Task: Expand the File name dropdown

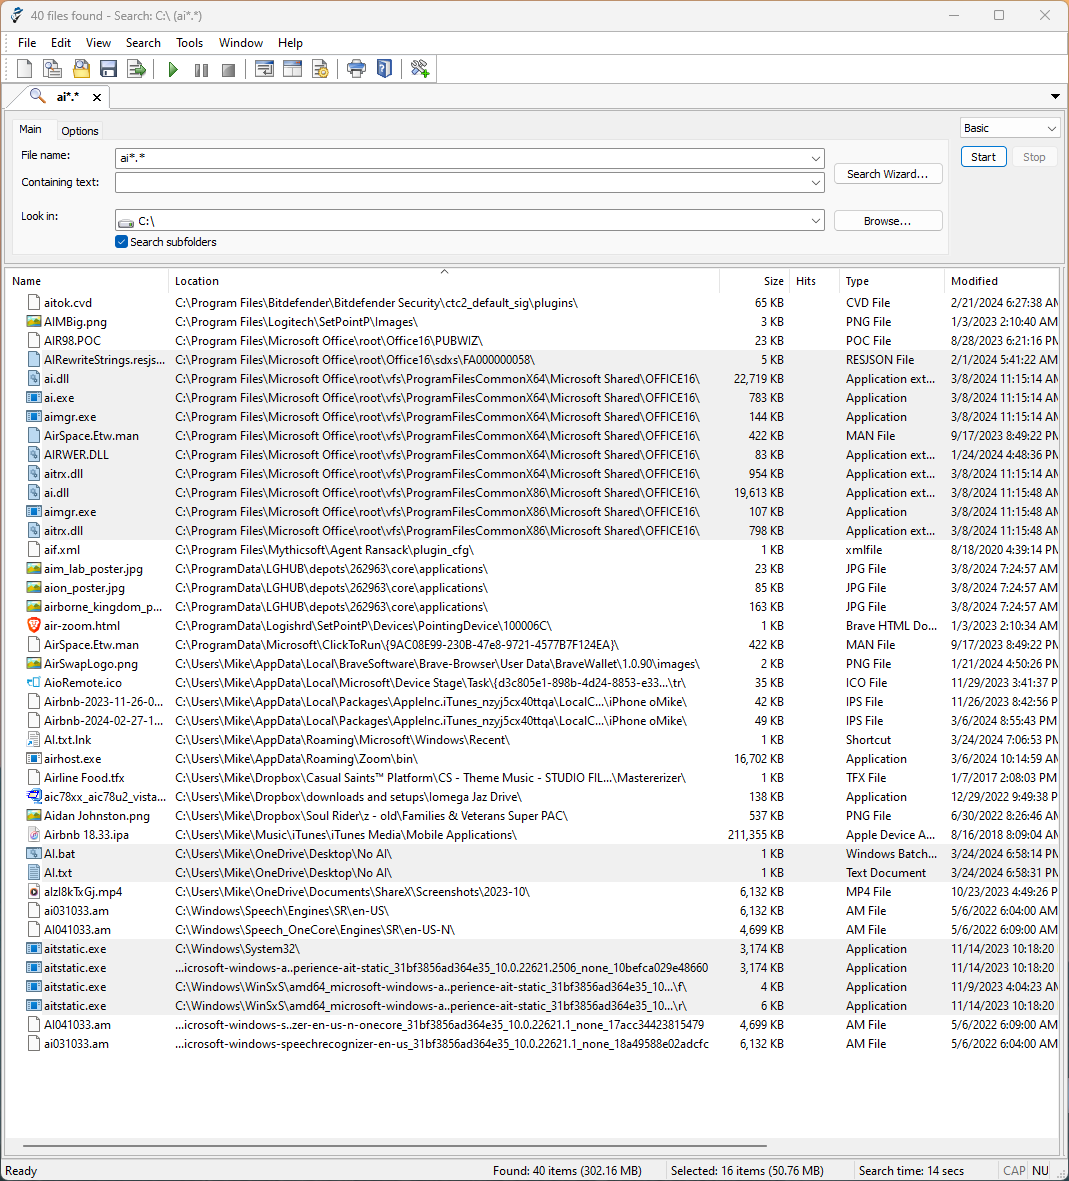Action: 816,158
